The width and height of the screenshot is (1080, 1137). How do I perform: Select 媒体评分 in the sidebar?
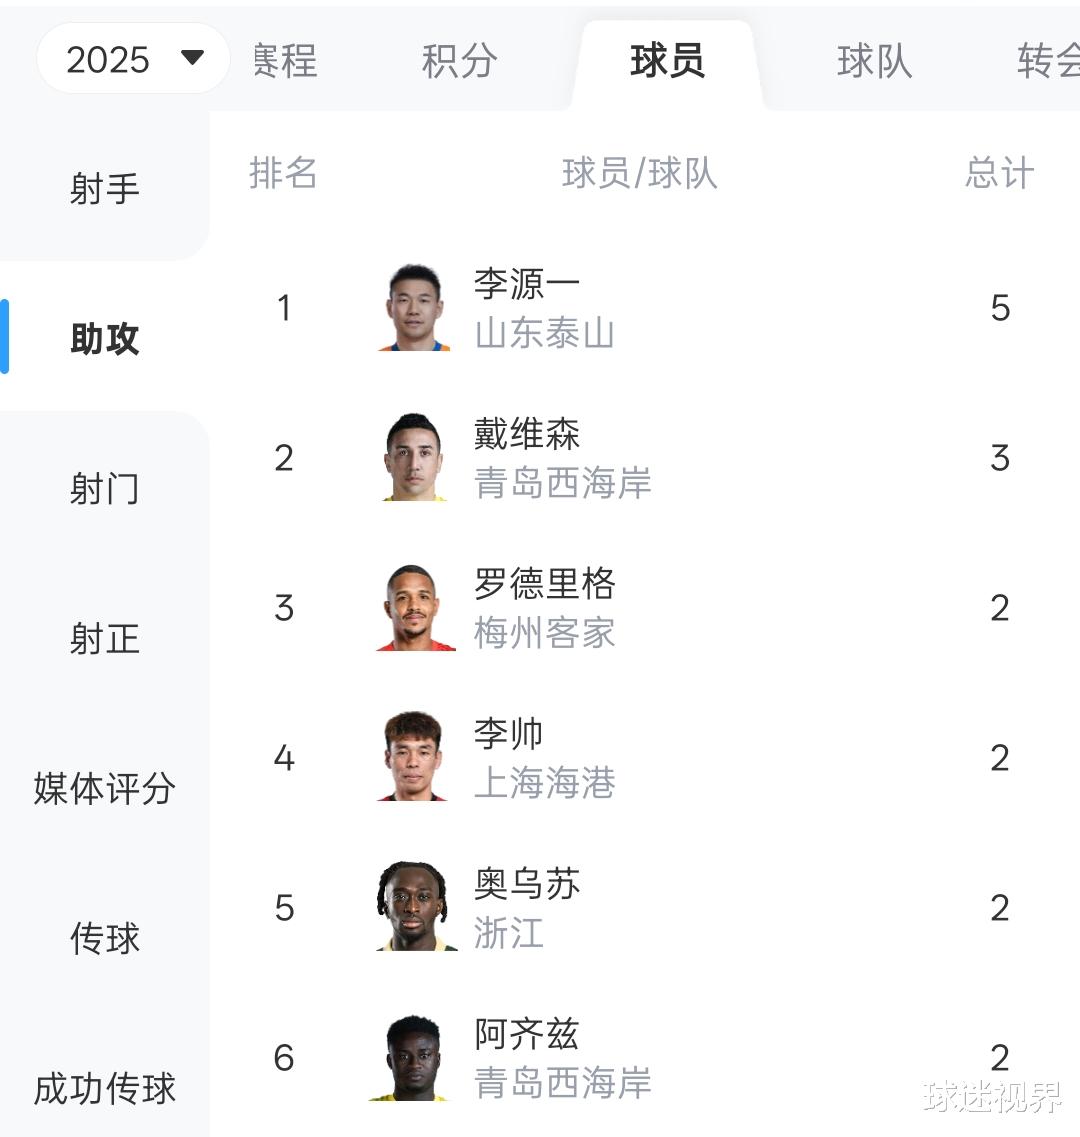click(x=104, y=788)
